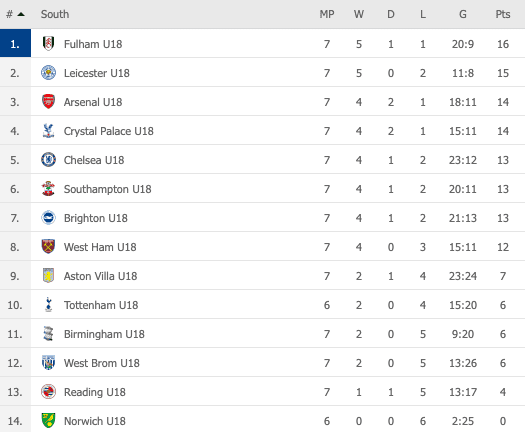Click the Fulham U18 club crest

(48, 44)
